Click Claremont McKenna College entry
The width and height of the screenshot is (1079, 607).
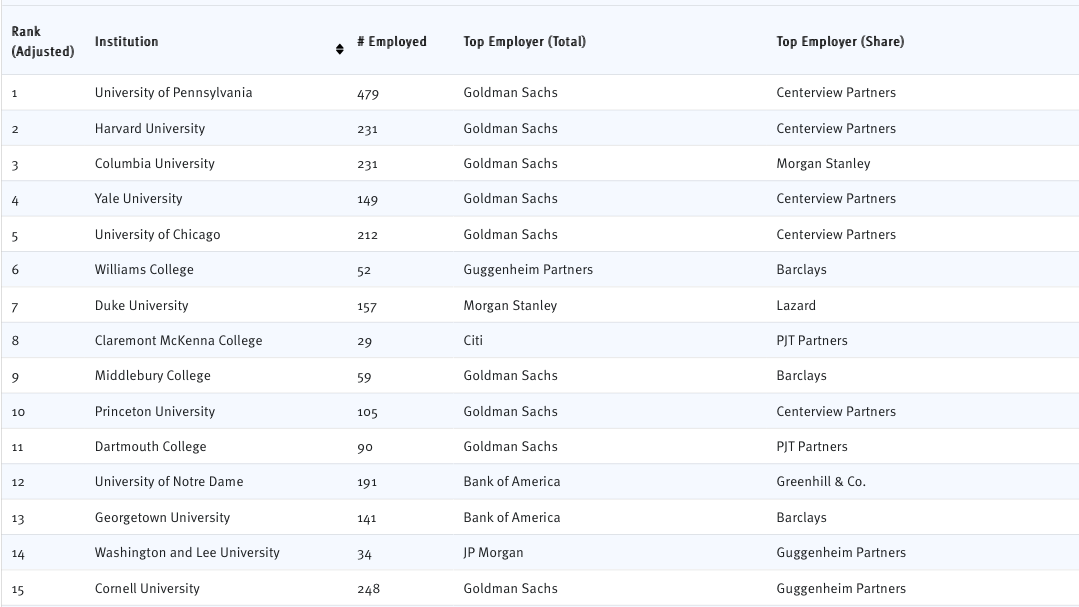(x=179, y=341)
